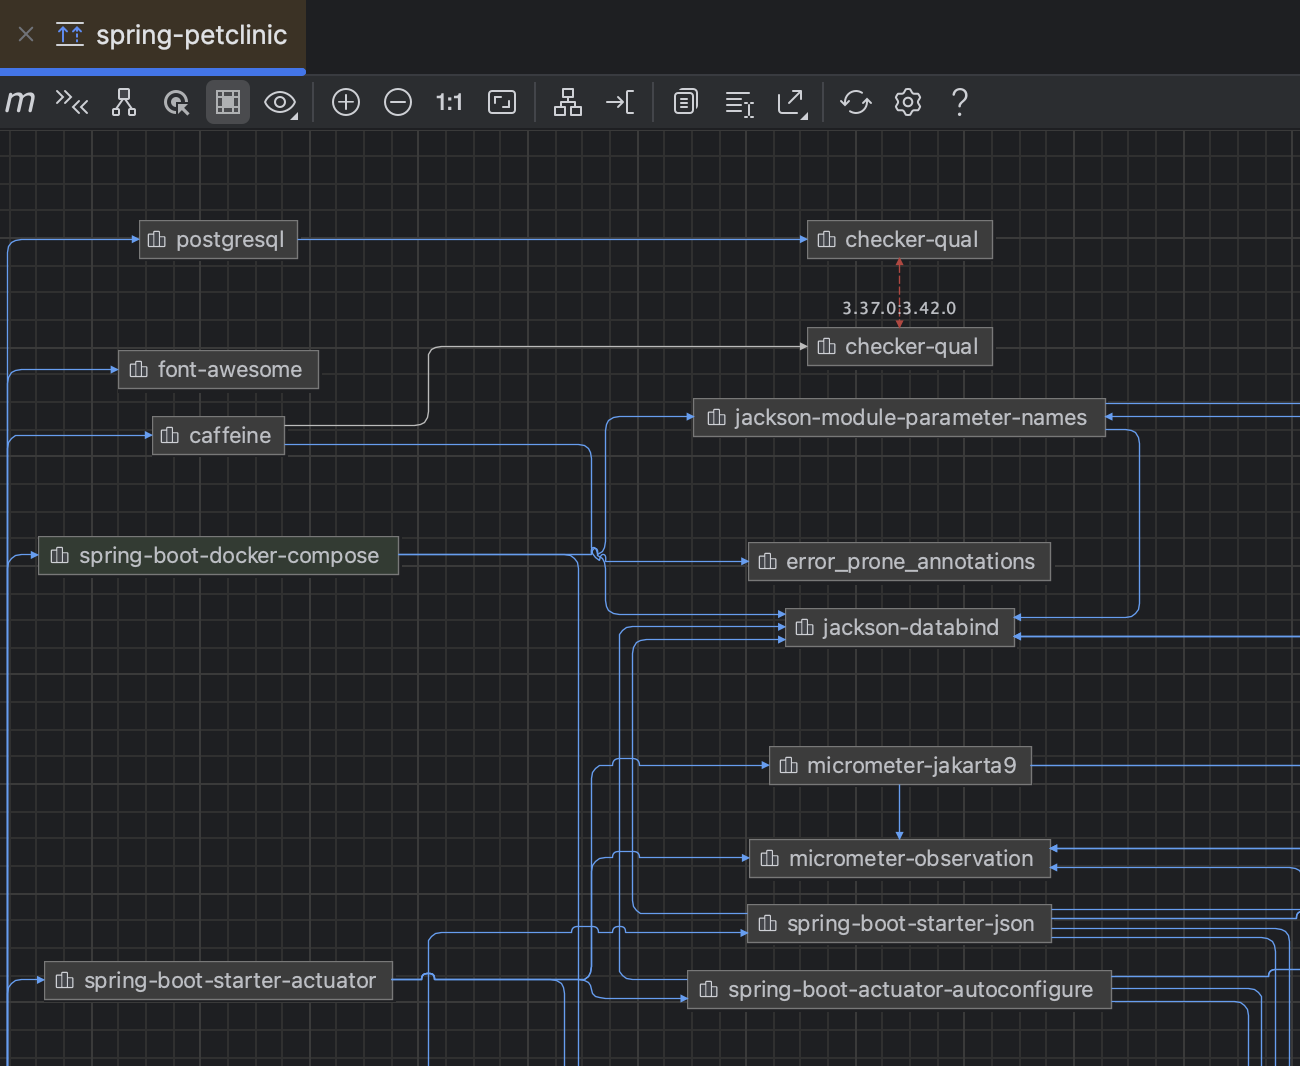Open diagram help with the question mark
The width and height of the screenshot is (1300, 1066).
(959, 101)
